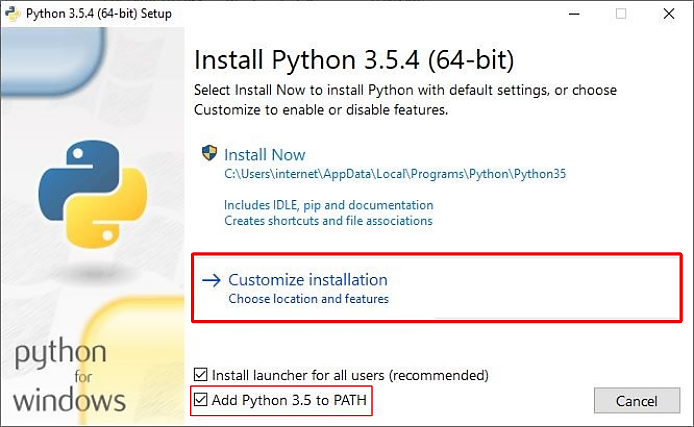694x427 pixels.
Task: Click the Install Now link text
Action: [264, 155]
